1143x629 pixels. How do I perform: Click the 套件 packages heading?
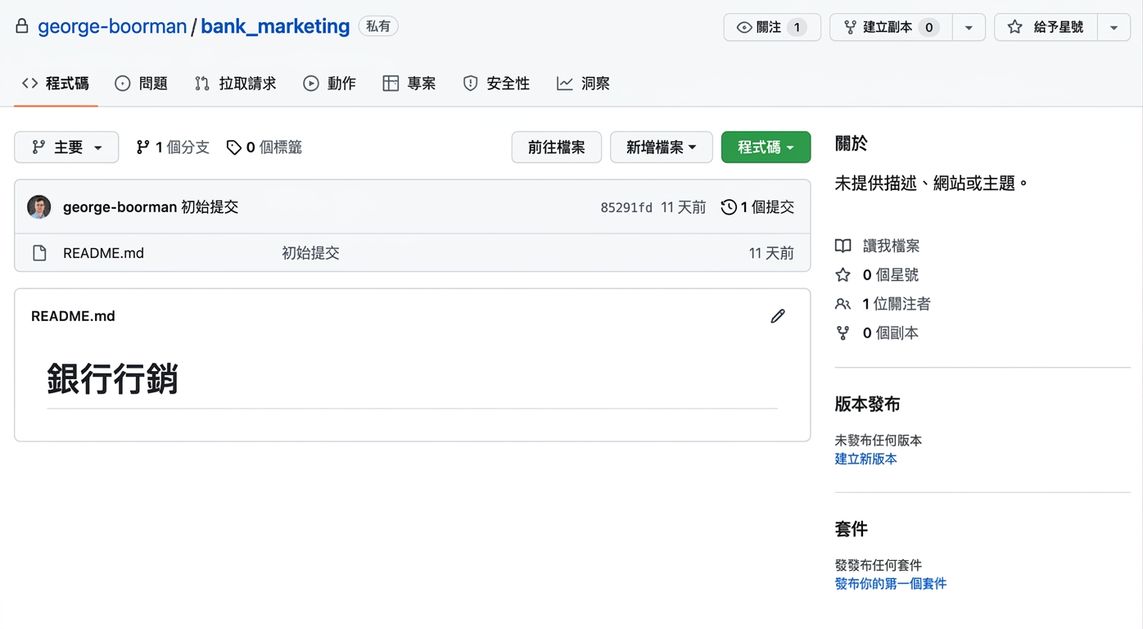[851, 528]
